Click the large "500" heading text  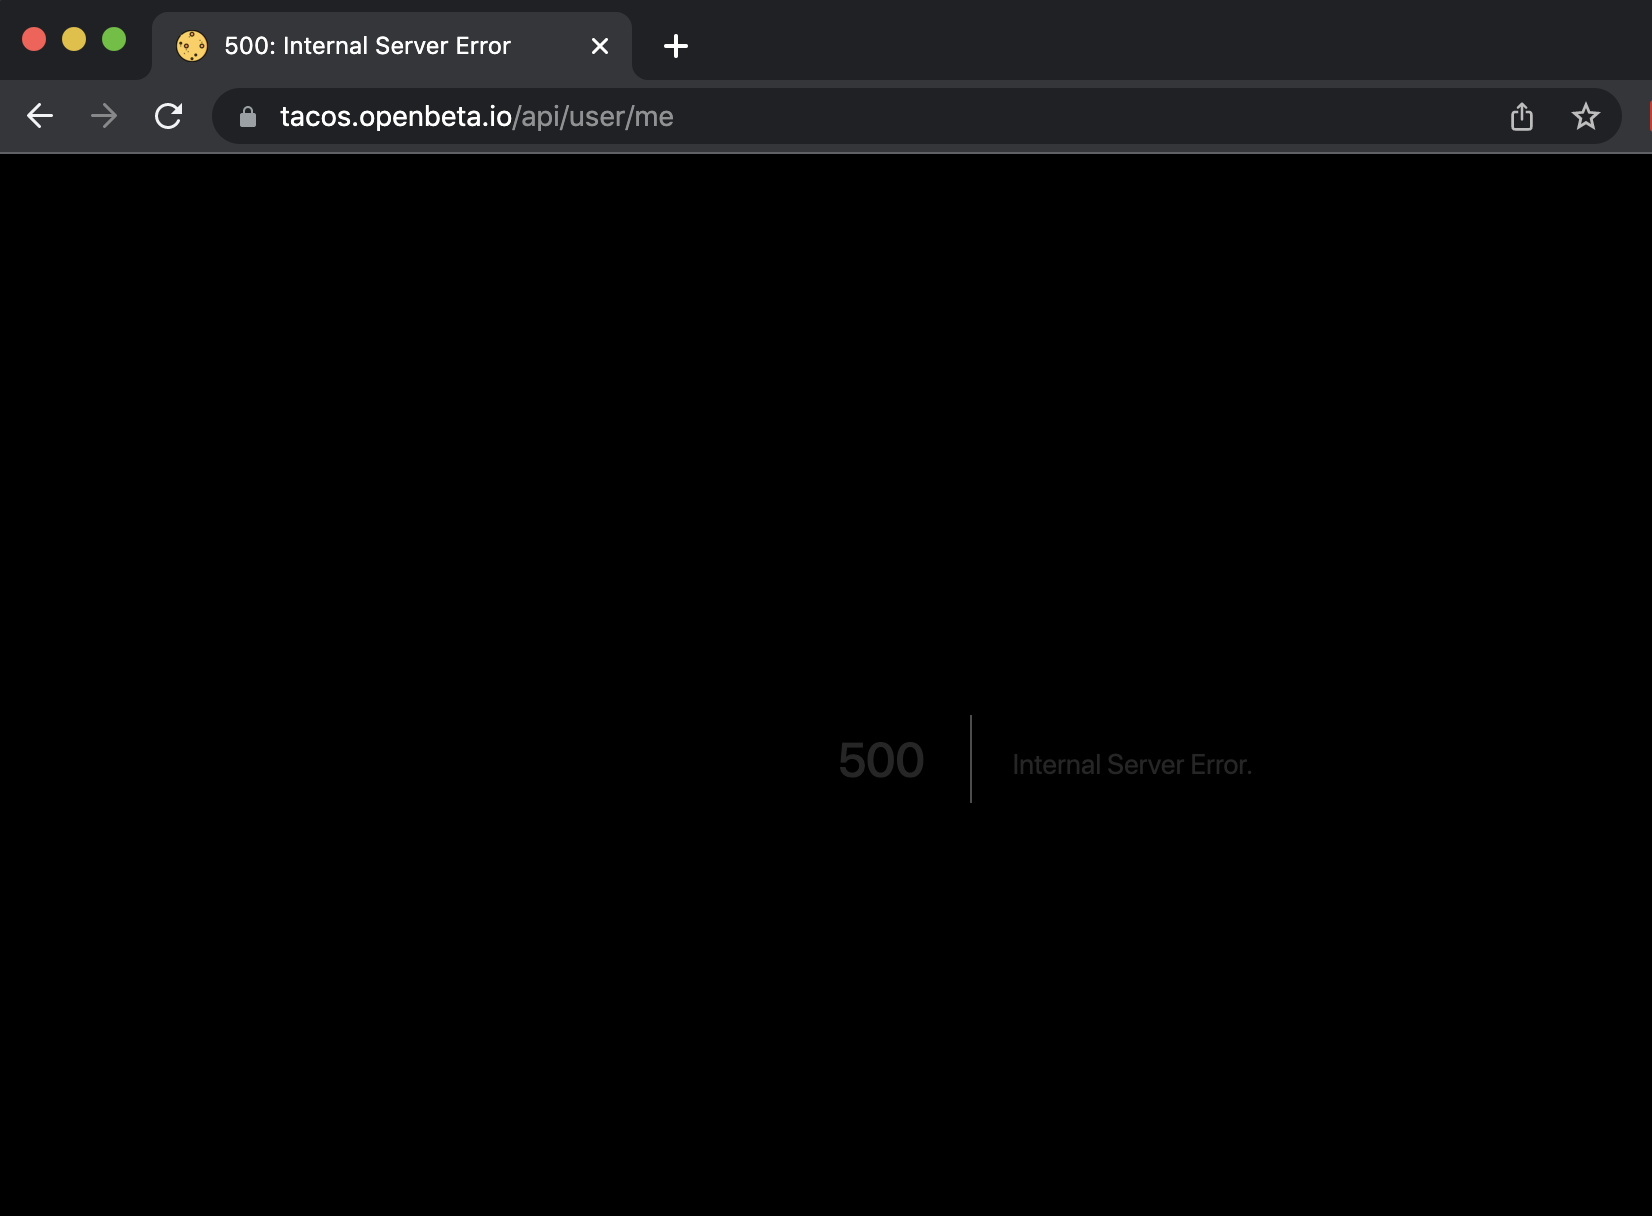pos(881,760)
